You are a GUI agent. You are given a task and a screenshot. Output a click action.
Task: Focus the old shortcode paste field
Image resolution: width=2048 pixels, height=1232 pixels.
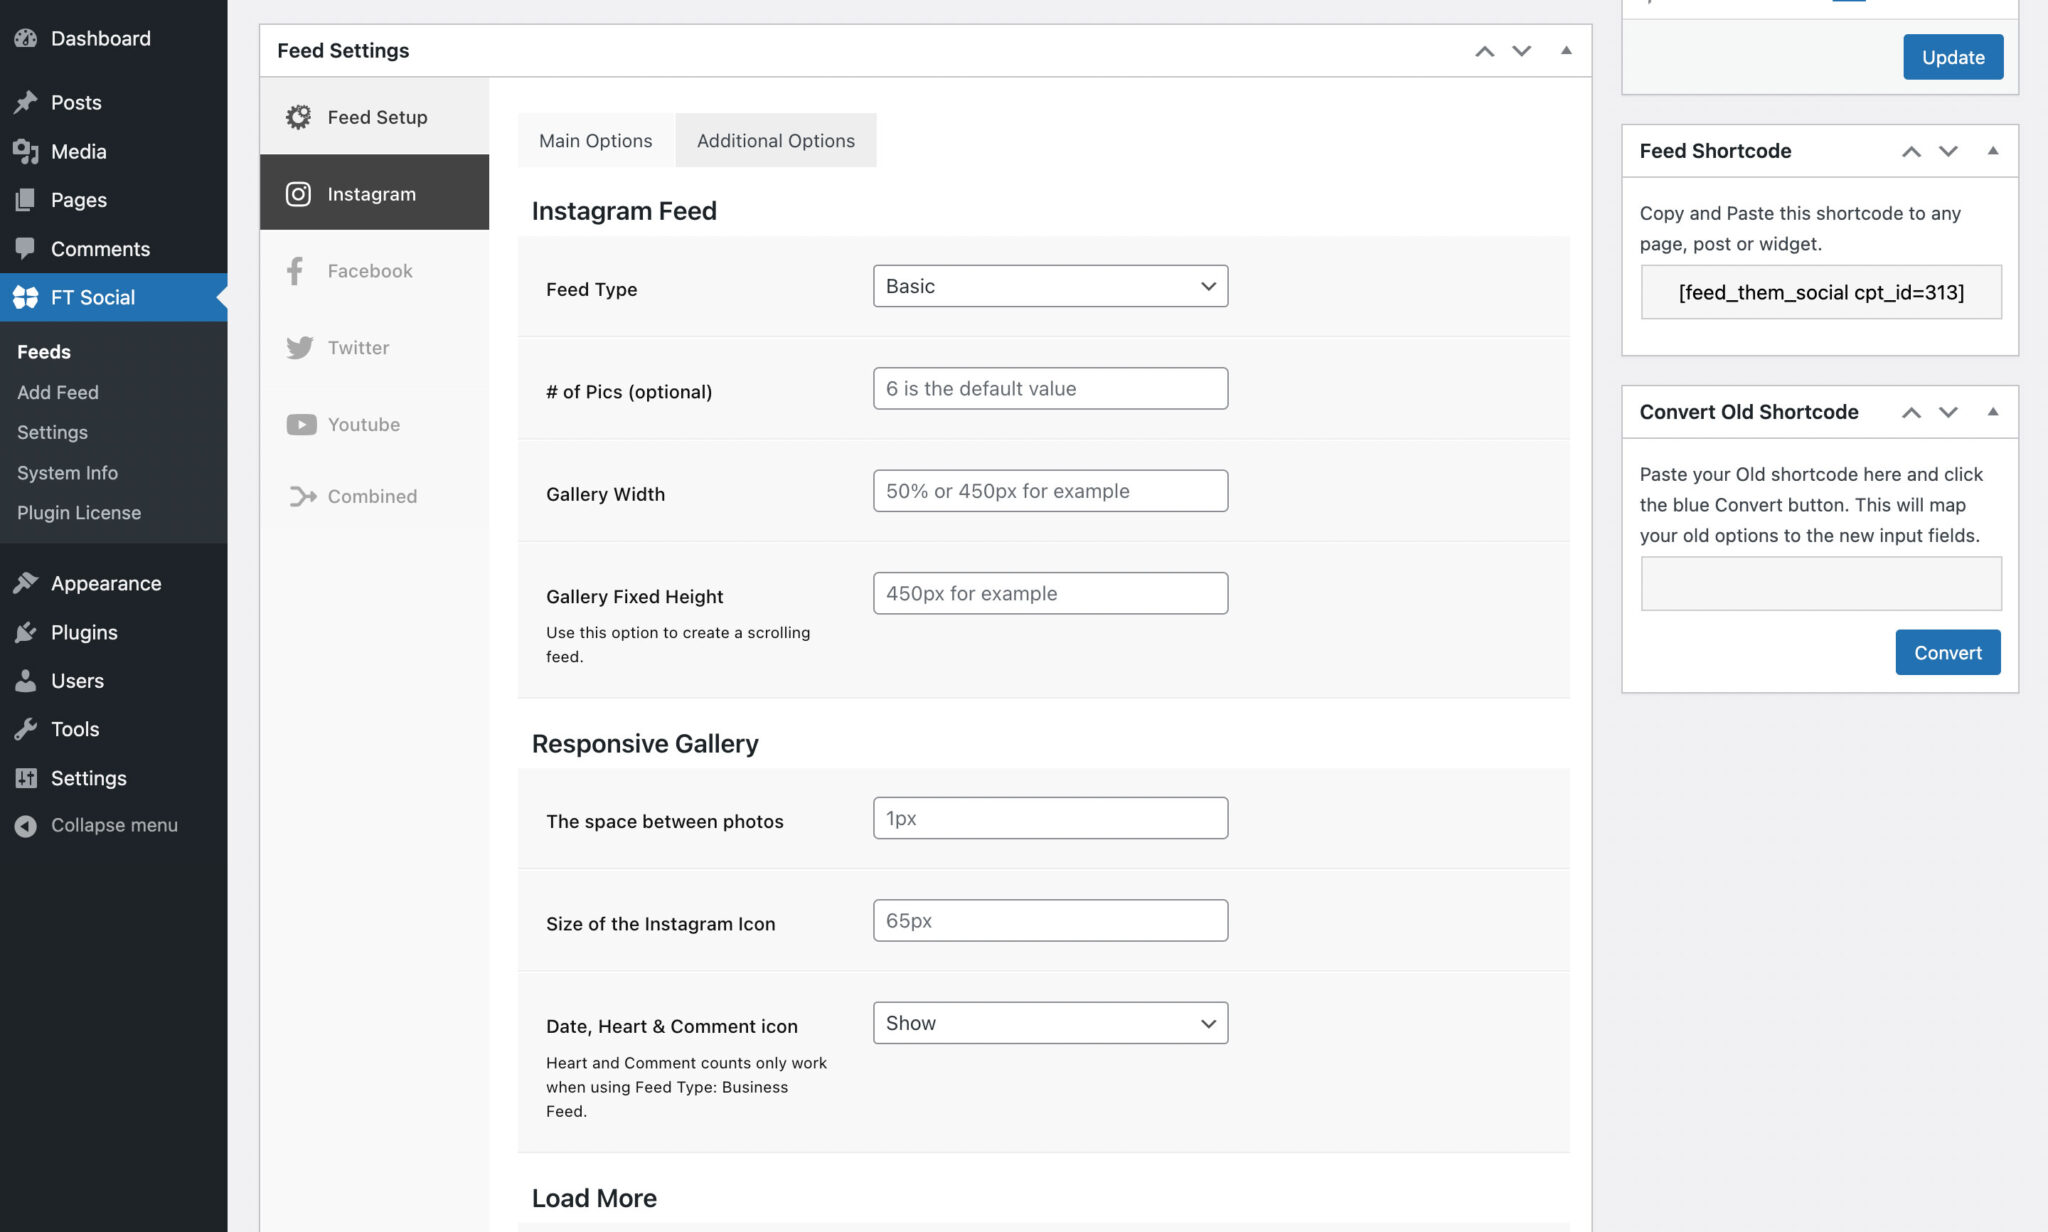point(1821,583)
